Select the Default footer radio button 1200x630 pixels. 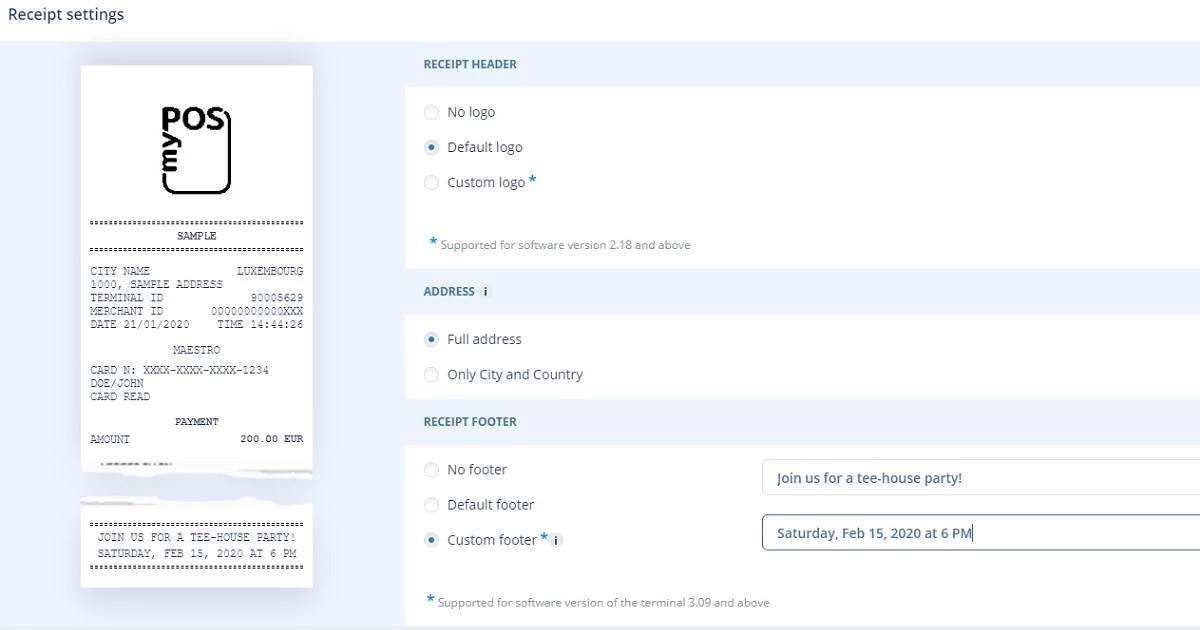click(431, 504)
